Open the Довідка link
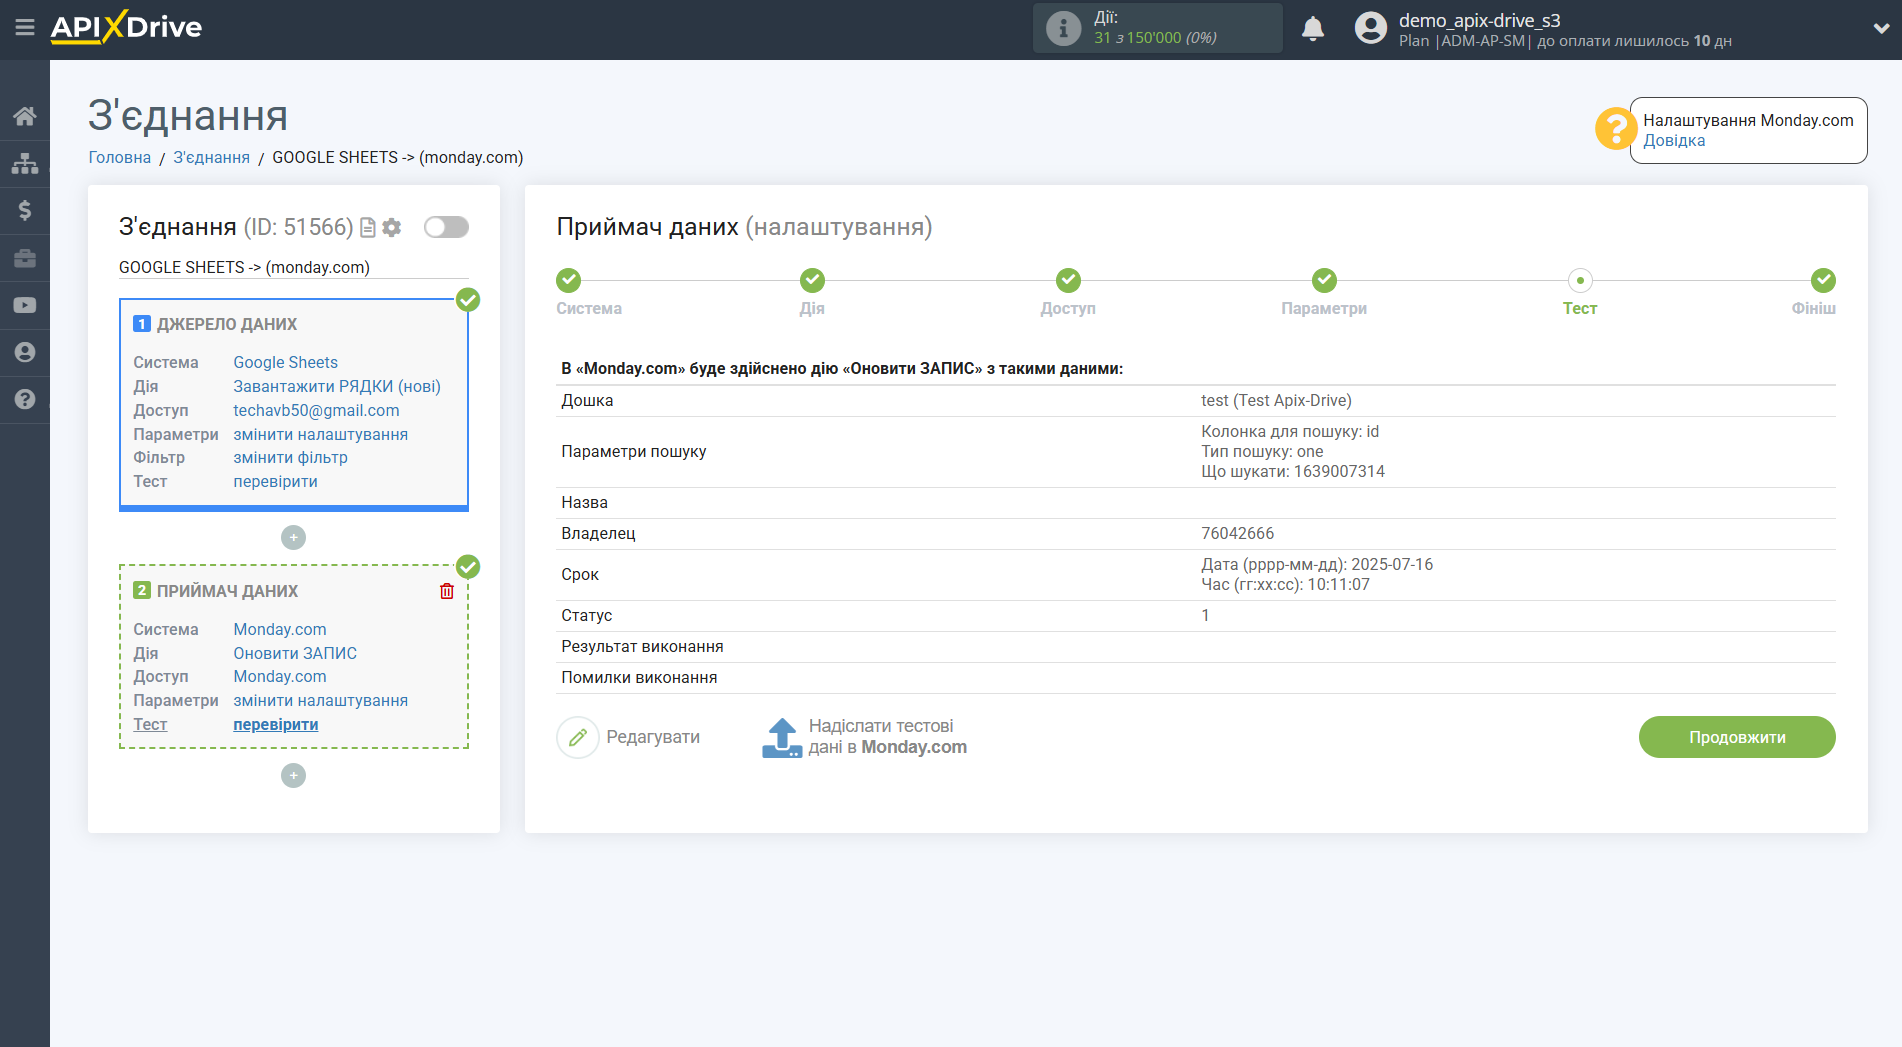The width and height of the screenshot is (1902, 1047). point(1674,141)
